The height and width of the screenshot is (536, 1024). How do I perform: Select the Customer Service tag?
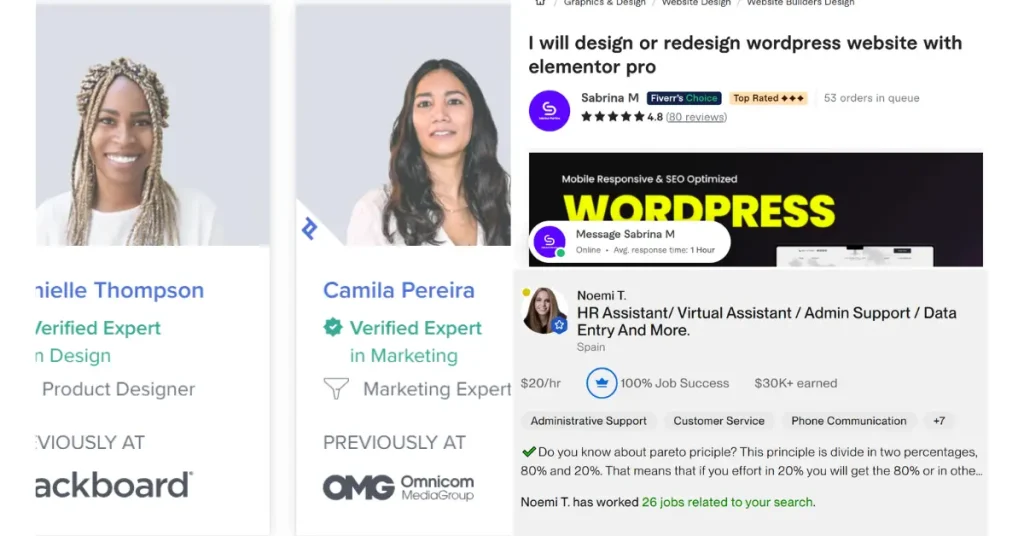(719, 421)
